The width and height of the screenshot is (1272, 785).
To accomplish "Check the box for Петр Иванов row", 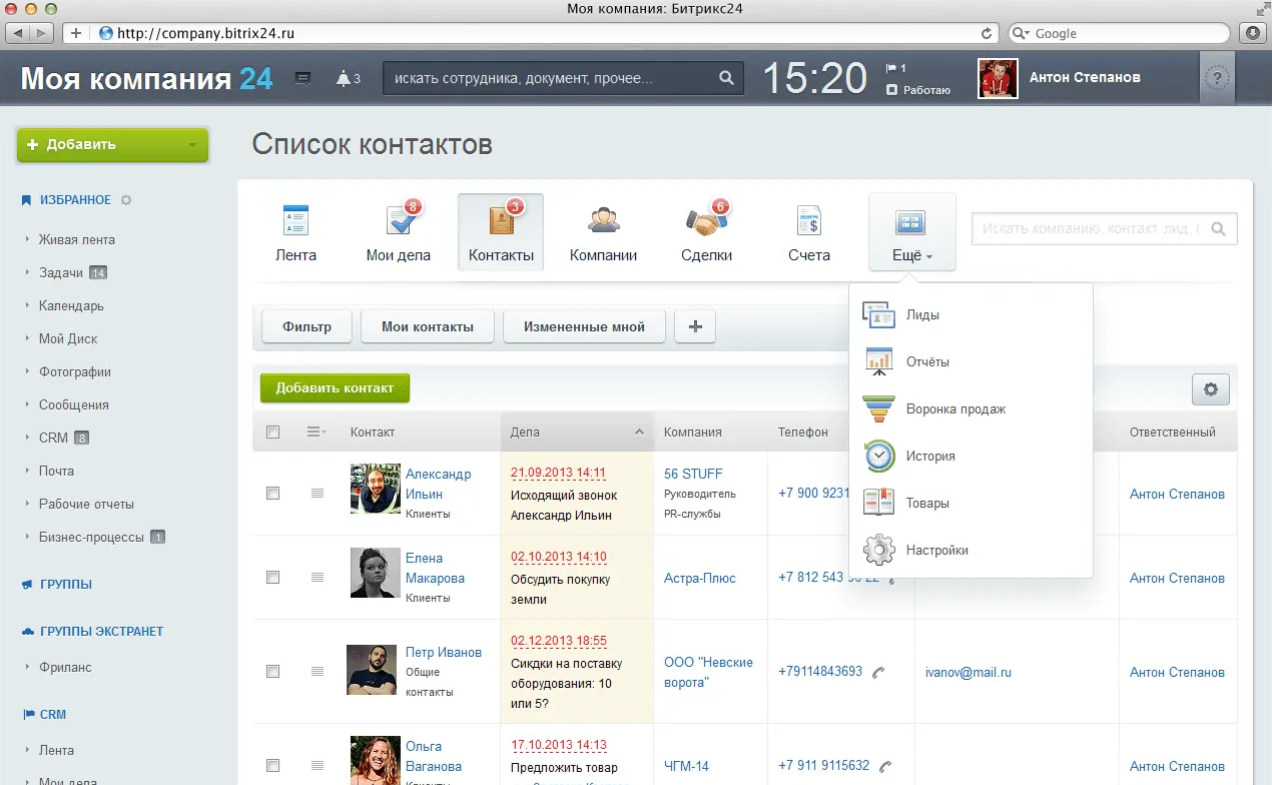I will (273, 672).
